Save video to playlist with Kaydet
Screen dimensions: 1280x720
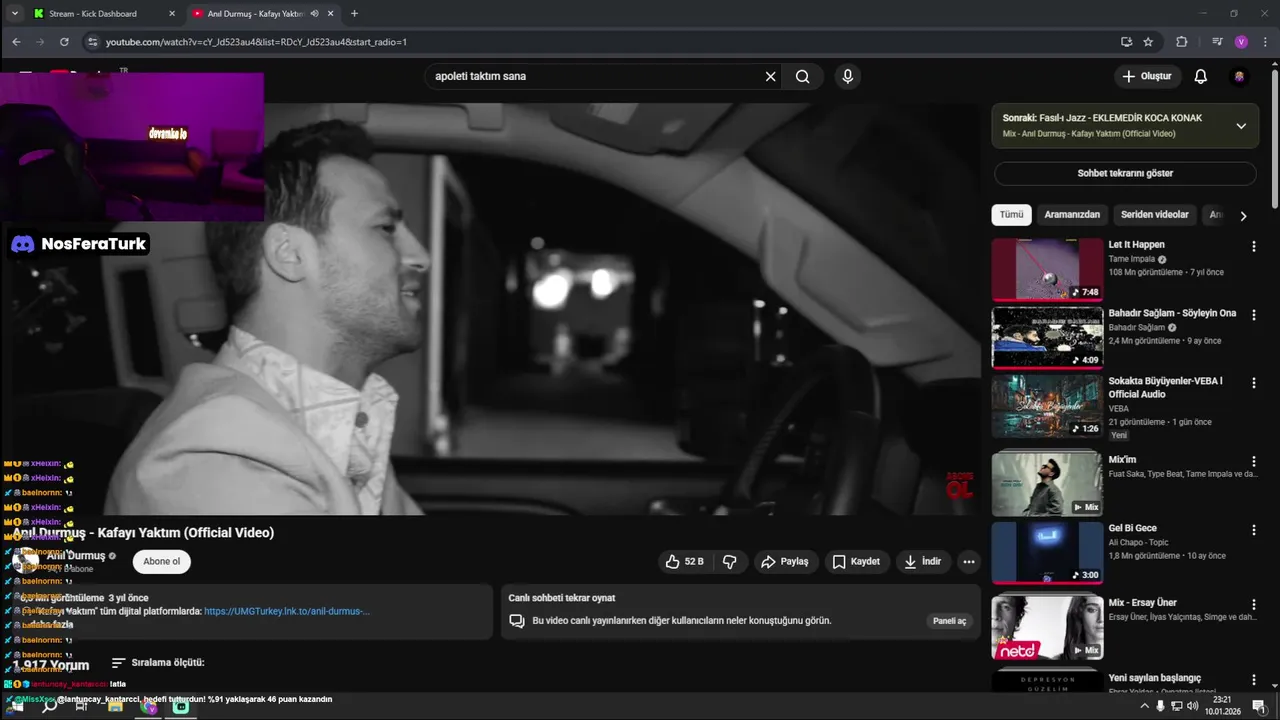[857, 562]
